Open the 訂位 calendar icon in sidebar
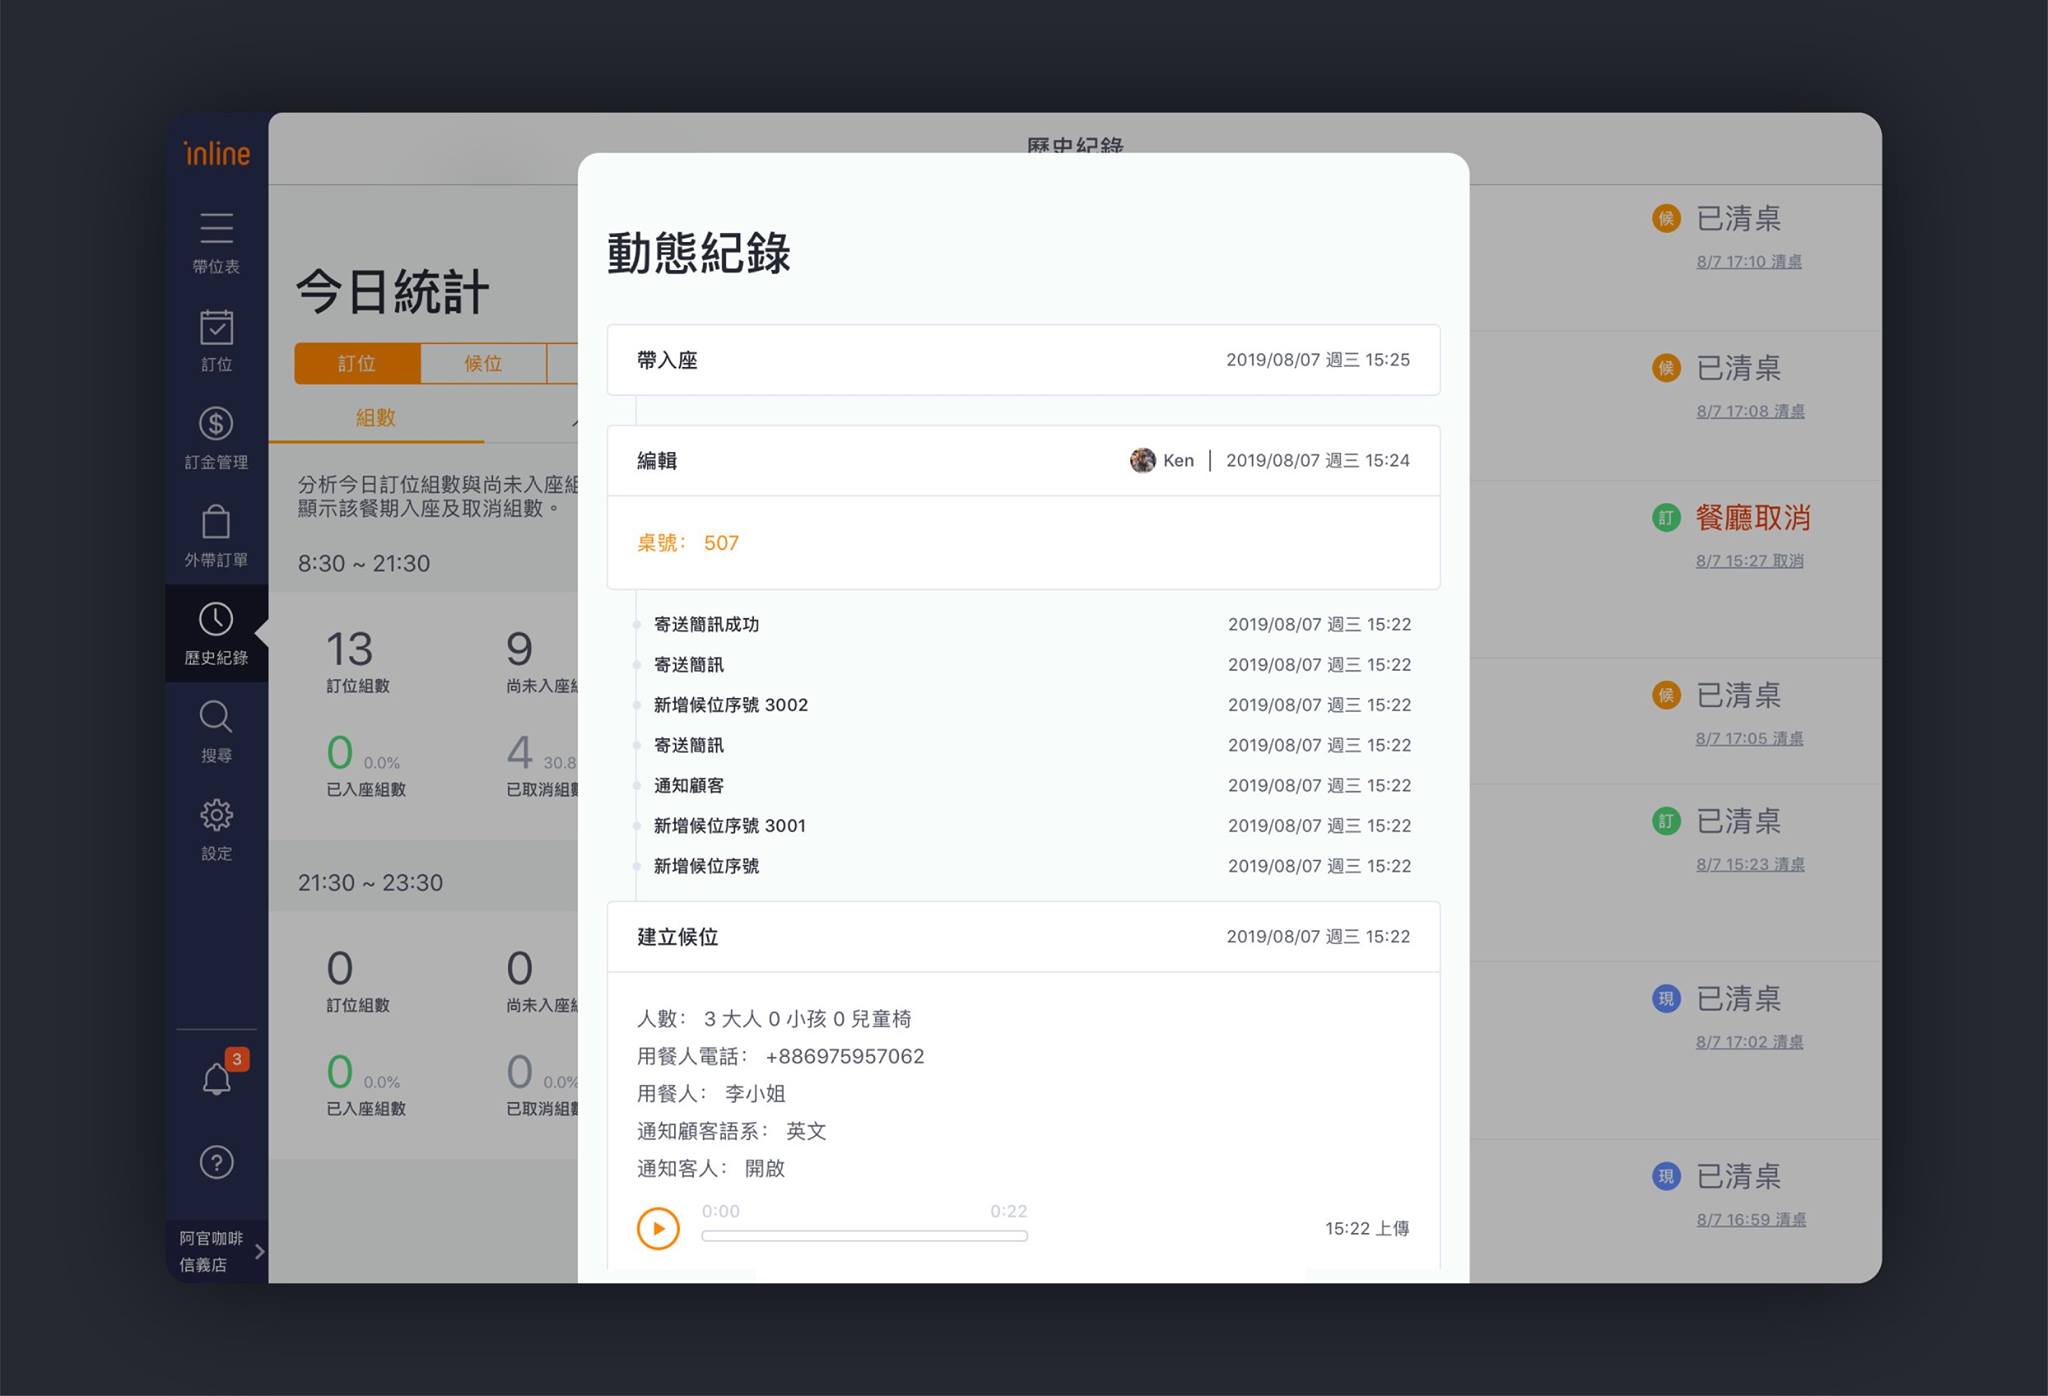This screenshot has width=2048, height=1396. click(216, 328)
